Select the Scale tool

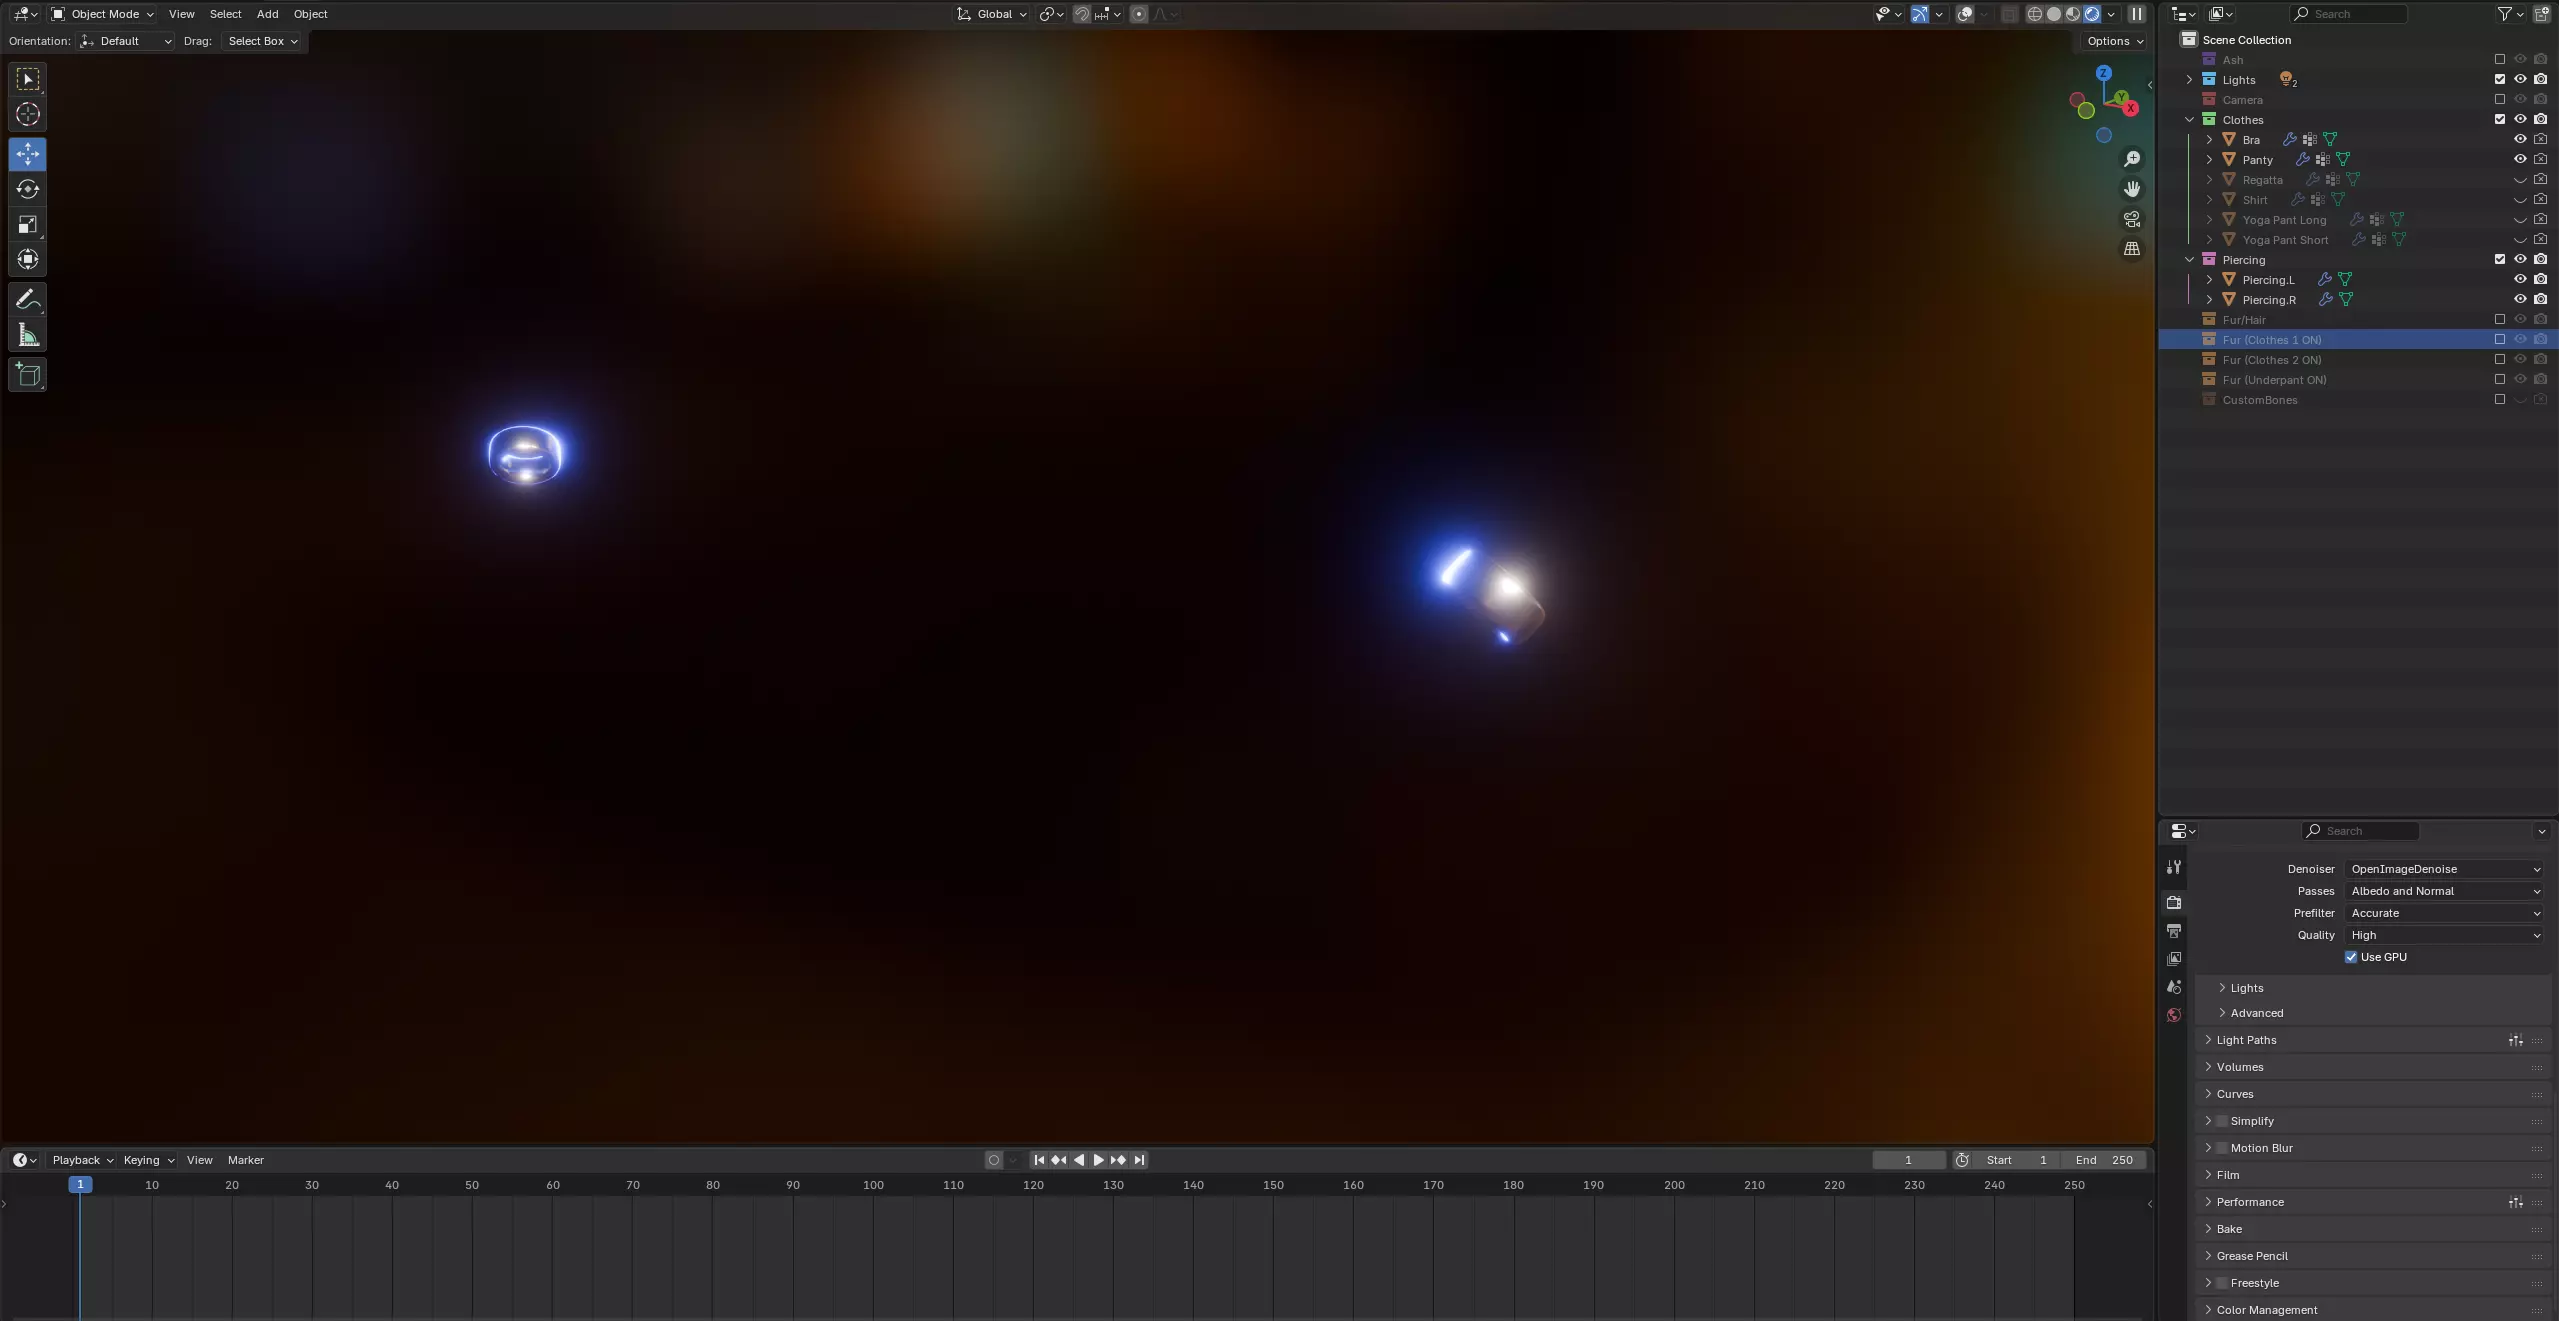tap(28, 224)
